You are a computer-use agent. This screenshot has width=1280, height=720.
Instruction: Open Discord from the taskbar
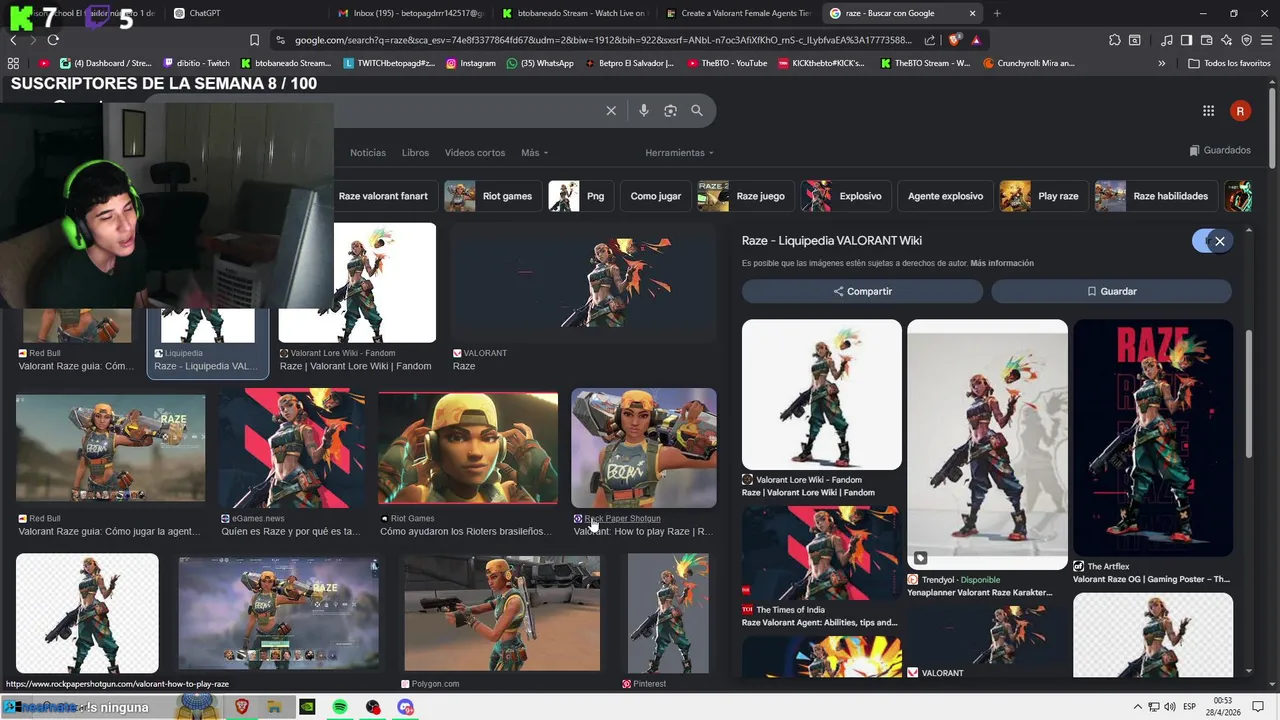[405, 707]
